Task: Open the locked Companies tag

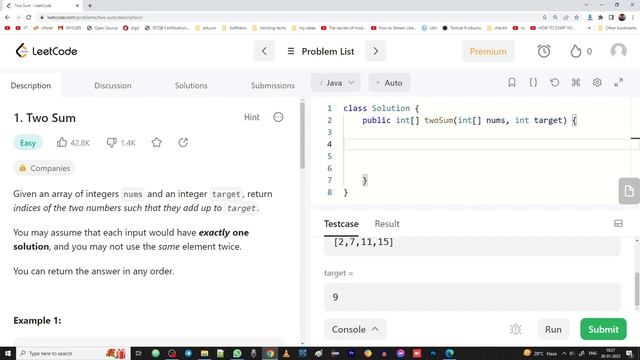Action: pos(44,168)
